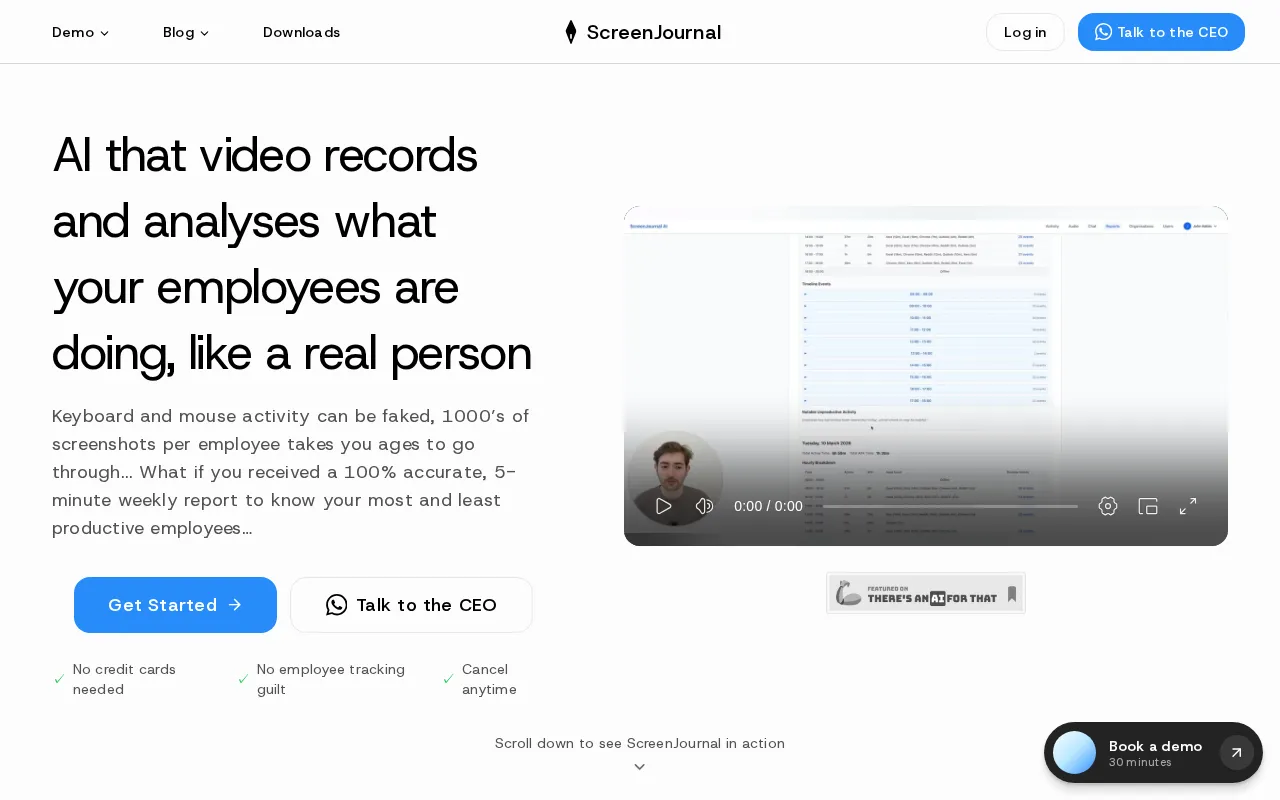Go to the Downloads page
Image resolution: width=1280 pixels, height=800 pixels.
[301, 32]
